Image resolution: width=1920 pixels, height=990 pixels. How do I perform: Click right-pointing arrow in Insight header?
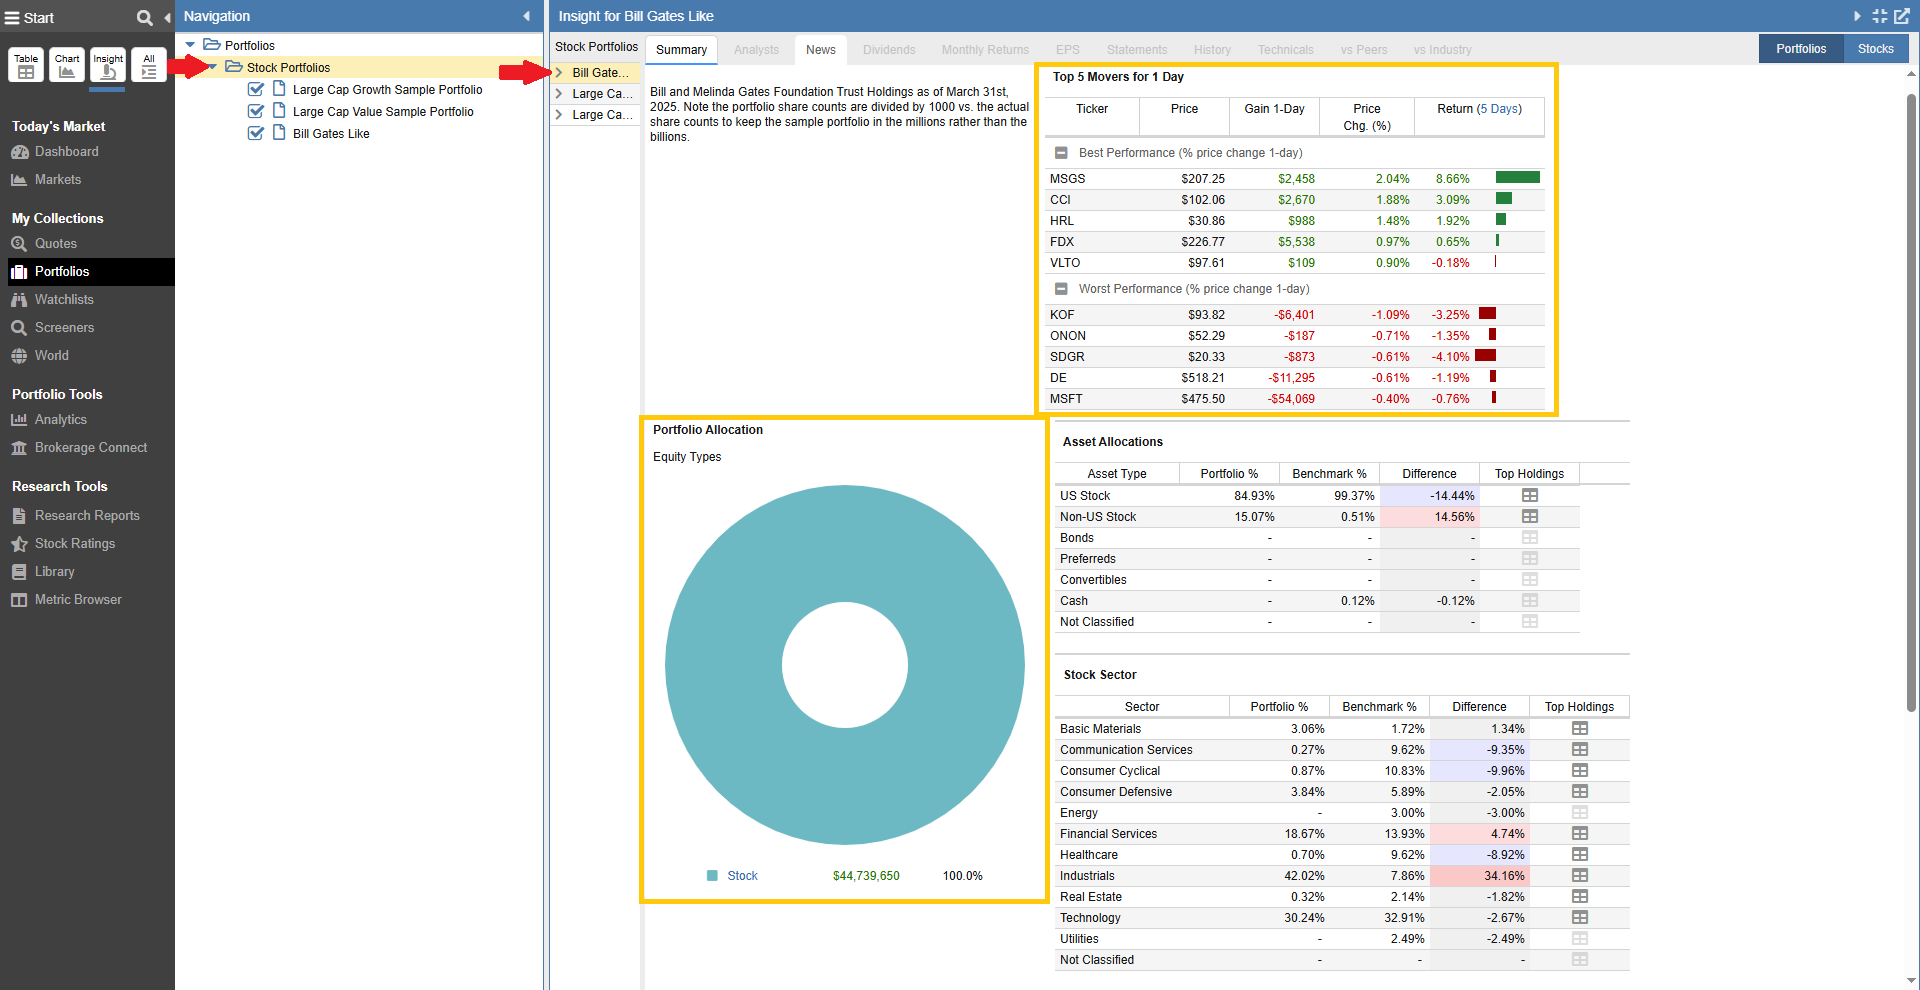point(1857,16)
